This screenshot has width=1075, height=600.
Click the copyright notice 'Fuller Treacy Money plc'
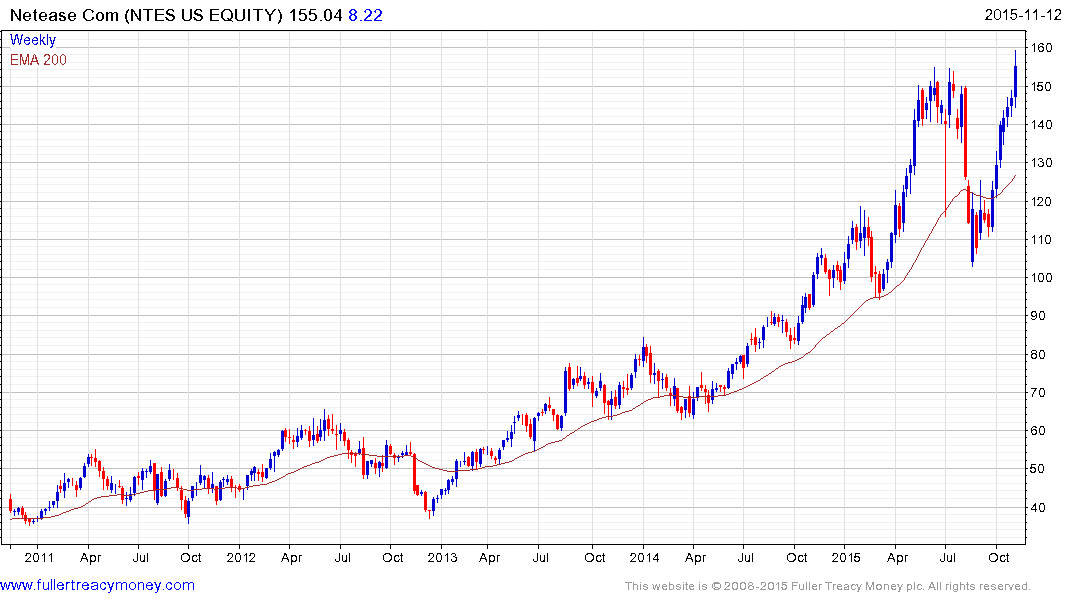(857, 586)
